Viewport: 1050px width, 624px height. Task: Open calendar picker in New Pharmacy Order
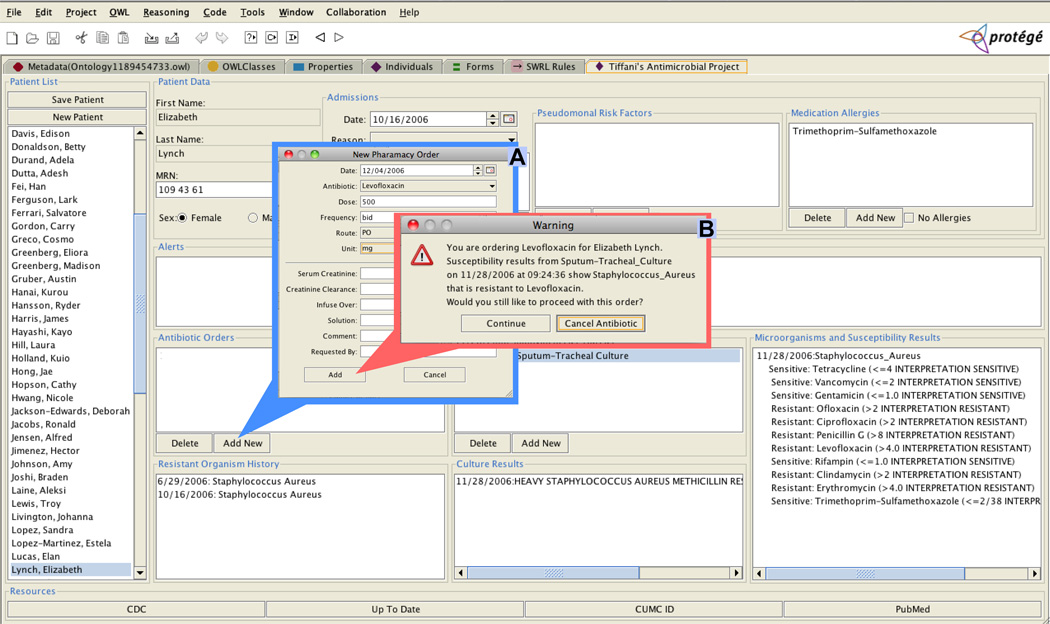(x=490, y=171)
